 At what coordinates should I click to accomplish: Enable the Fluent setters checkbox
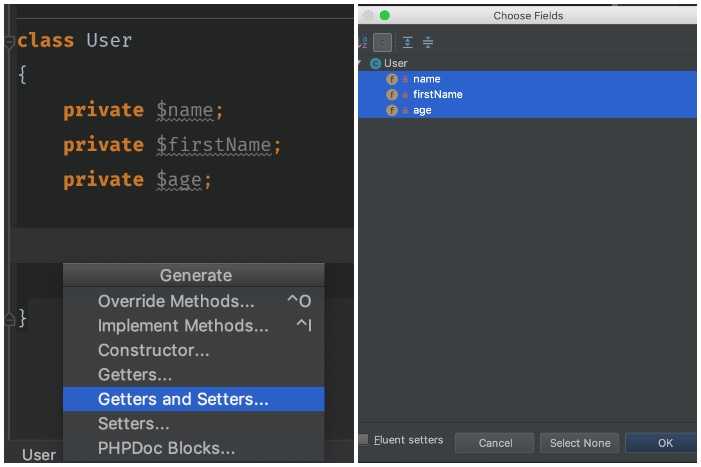pos(364,439)
